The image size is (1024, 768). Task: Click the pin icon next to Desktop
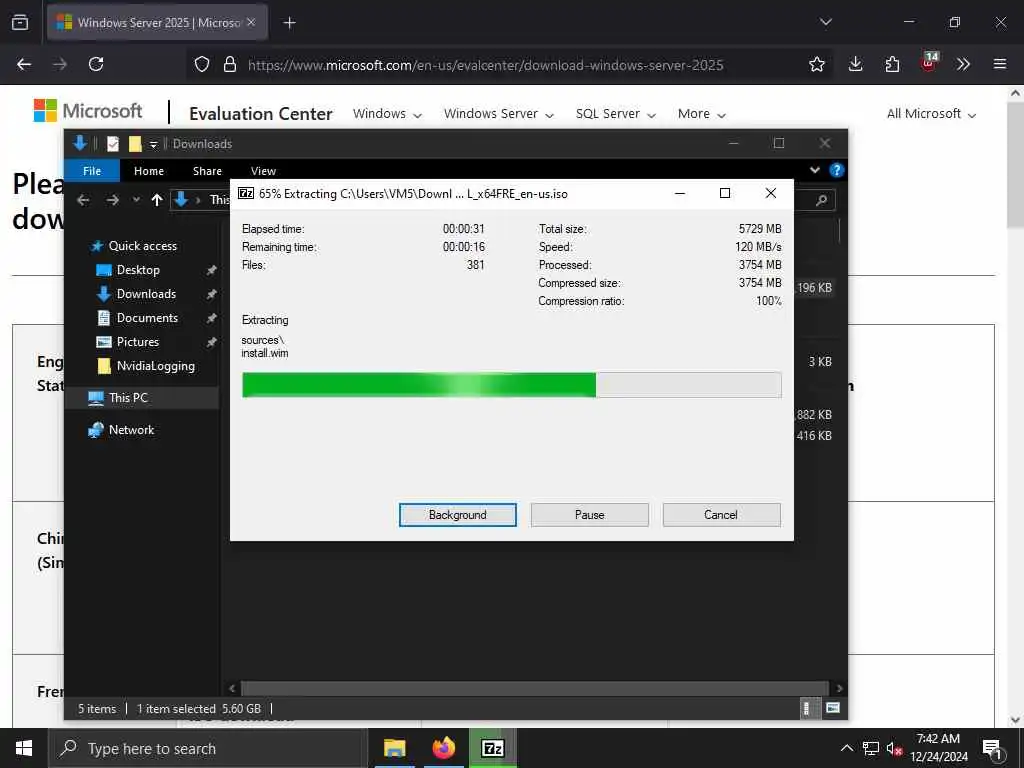(211, 270)
